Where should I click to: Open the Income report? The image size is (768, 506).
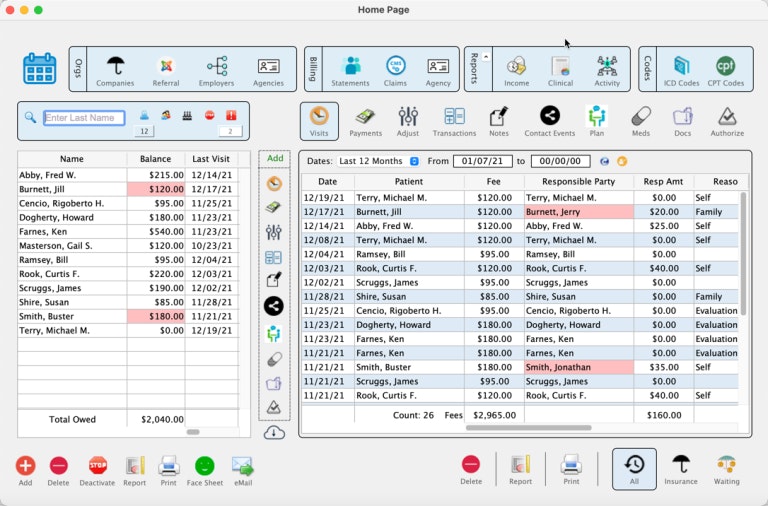click(x=517, y=71)
